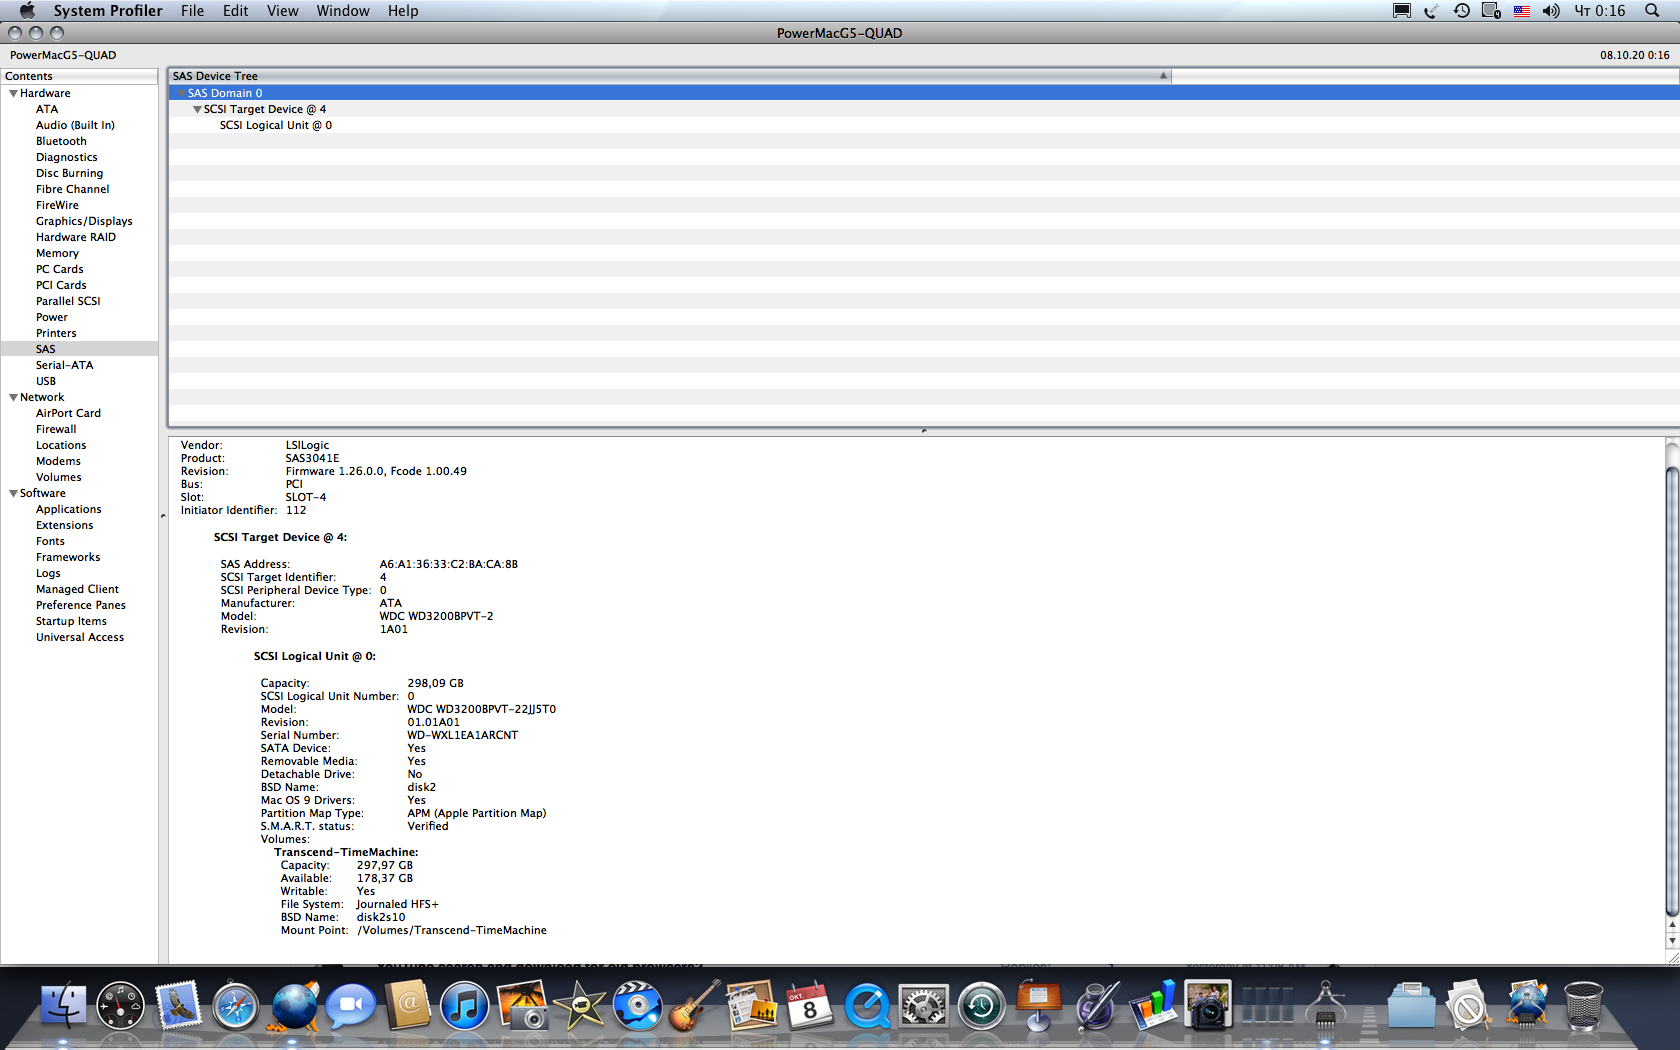
Task: Open the Time Machine menu bar icon
Action: pos(1462,11)
